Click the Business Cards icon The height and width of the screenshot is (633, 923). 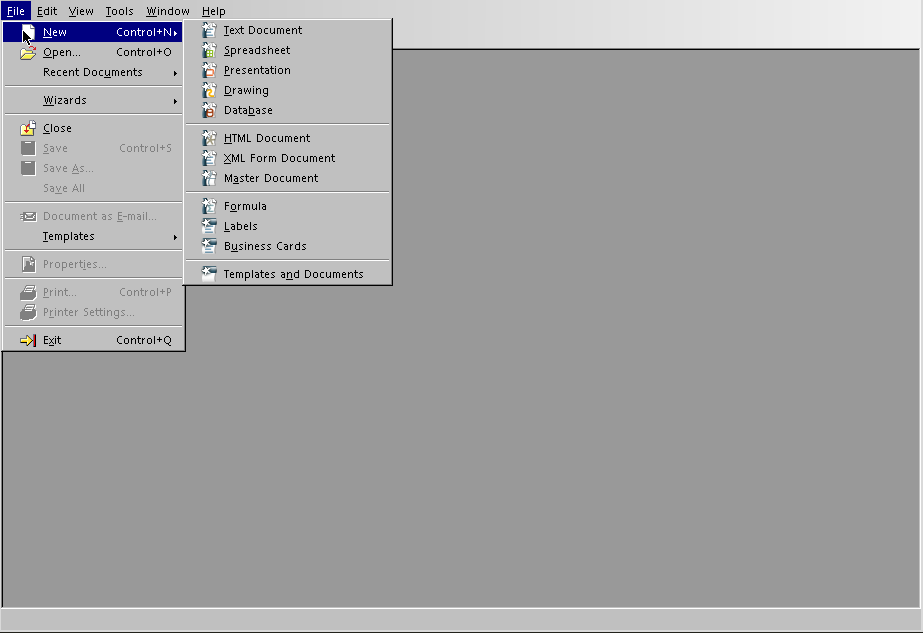pos(209,246)
